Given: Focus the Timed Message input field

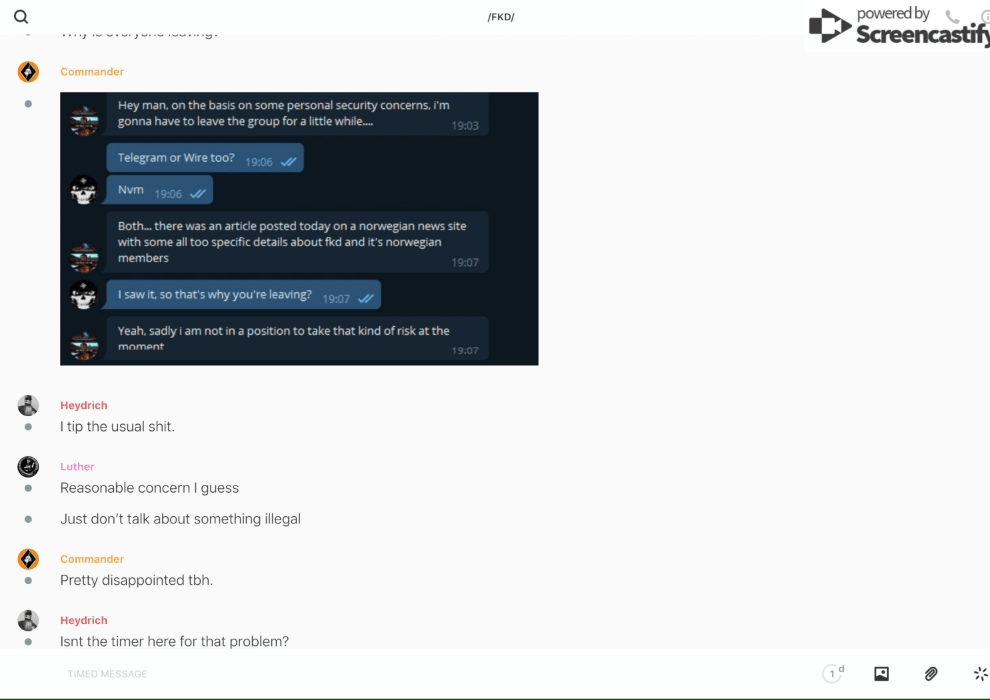Looking at the screenshot, I should pos(436,673).
